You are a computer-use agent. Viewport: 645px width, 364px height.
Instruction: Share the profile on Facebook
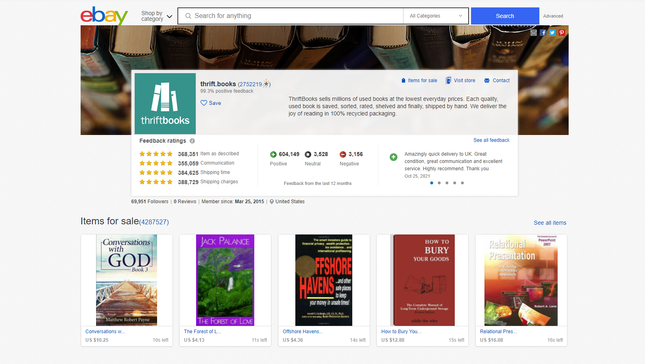(543, 32)
